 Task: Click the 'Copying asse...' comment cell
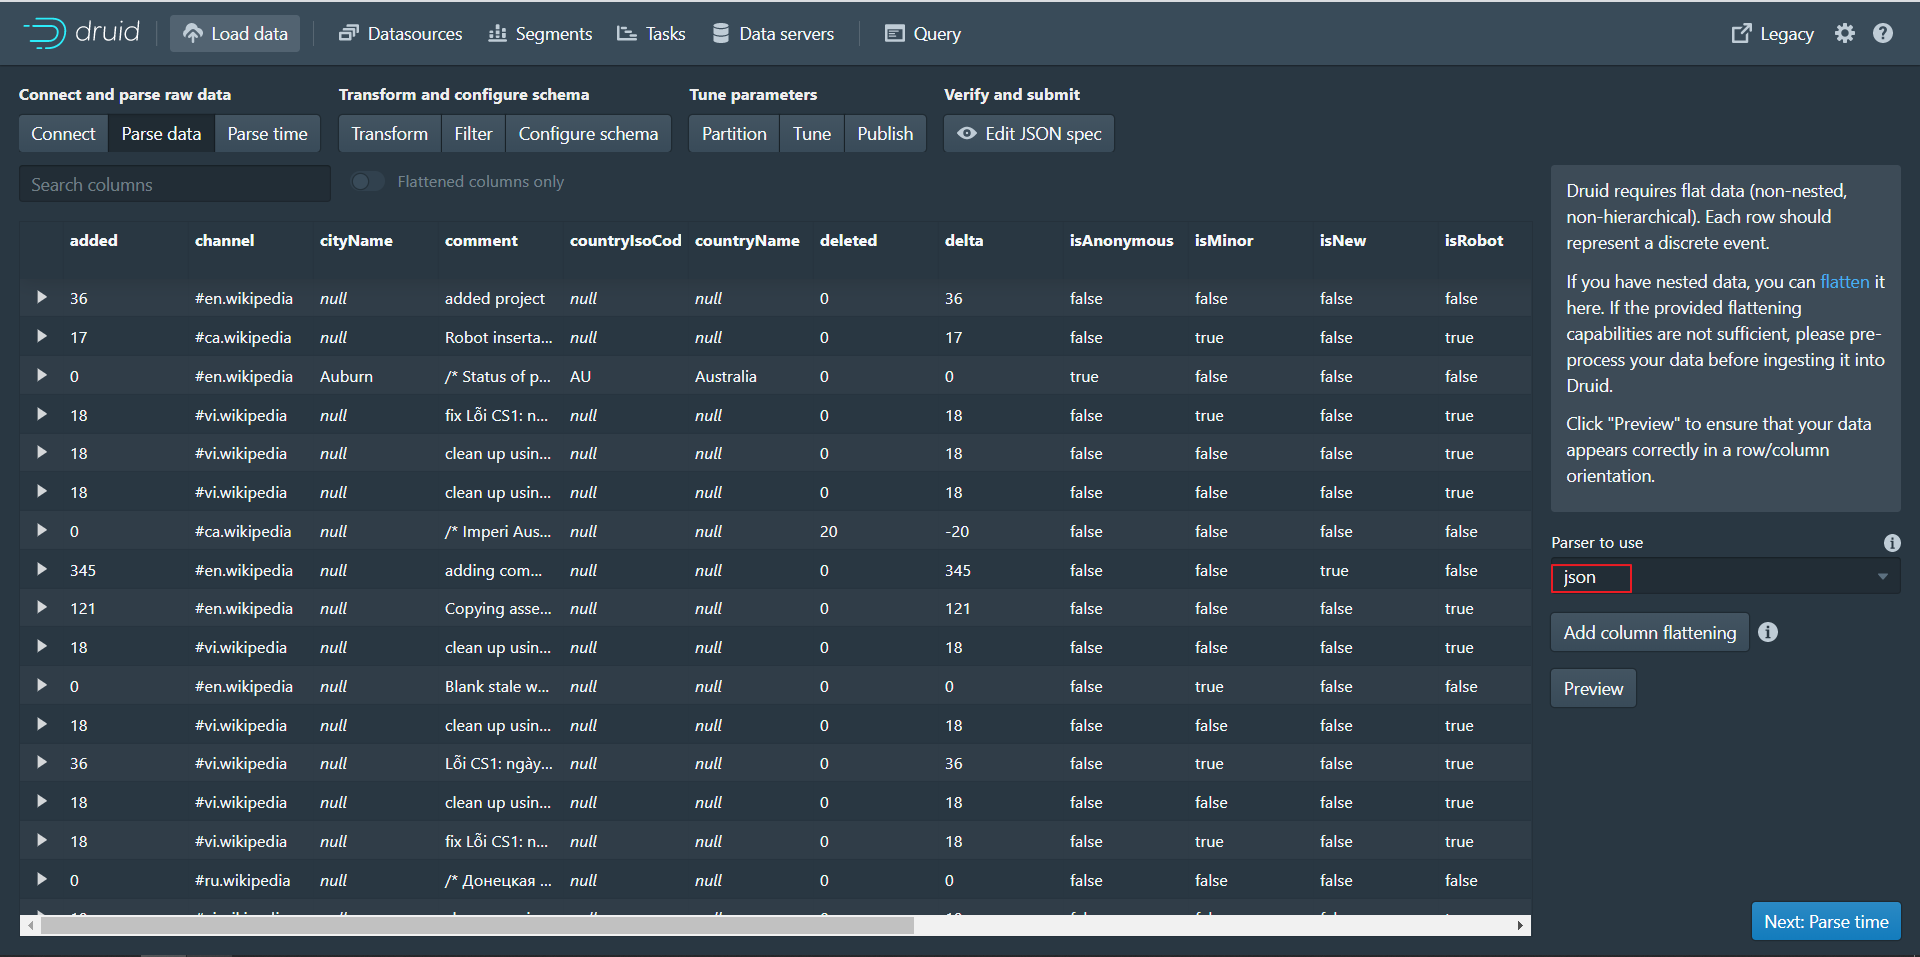[497, 608]
